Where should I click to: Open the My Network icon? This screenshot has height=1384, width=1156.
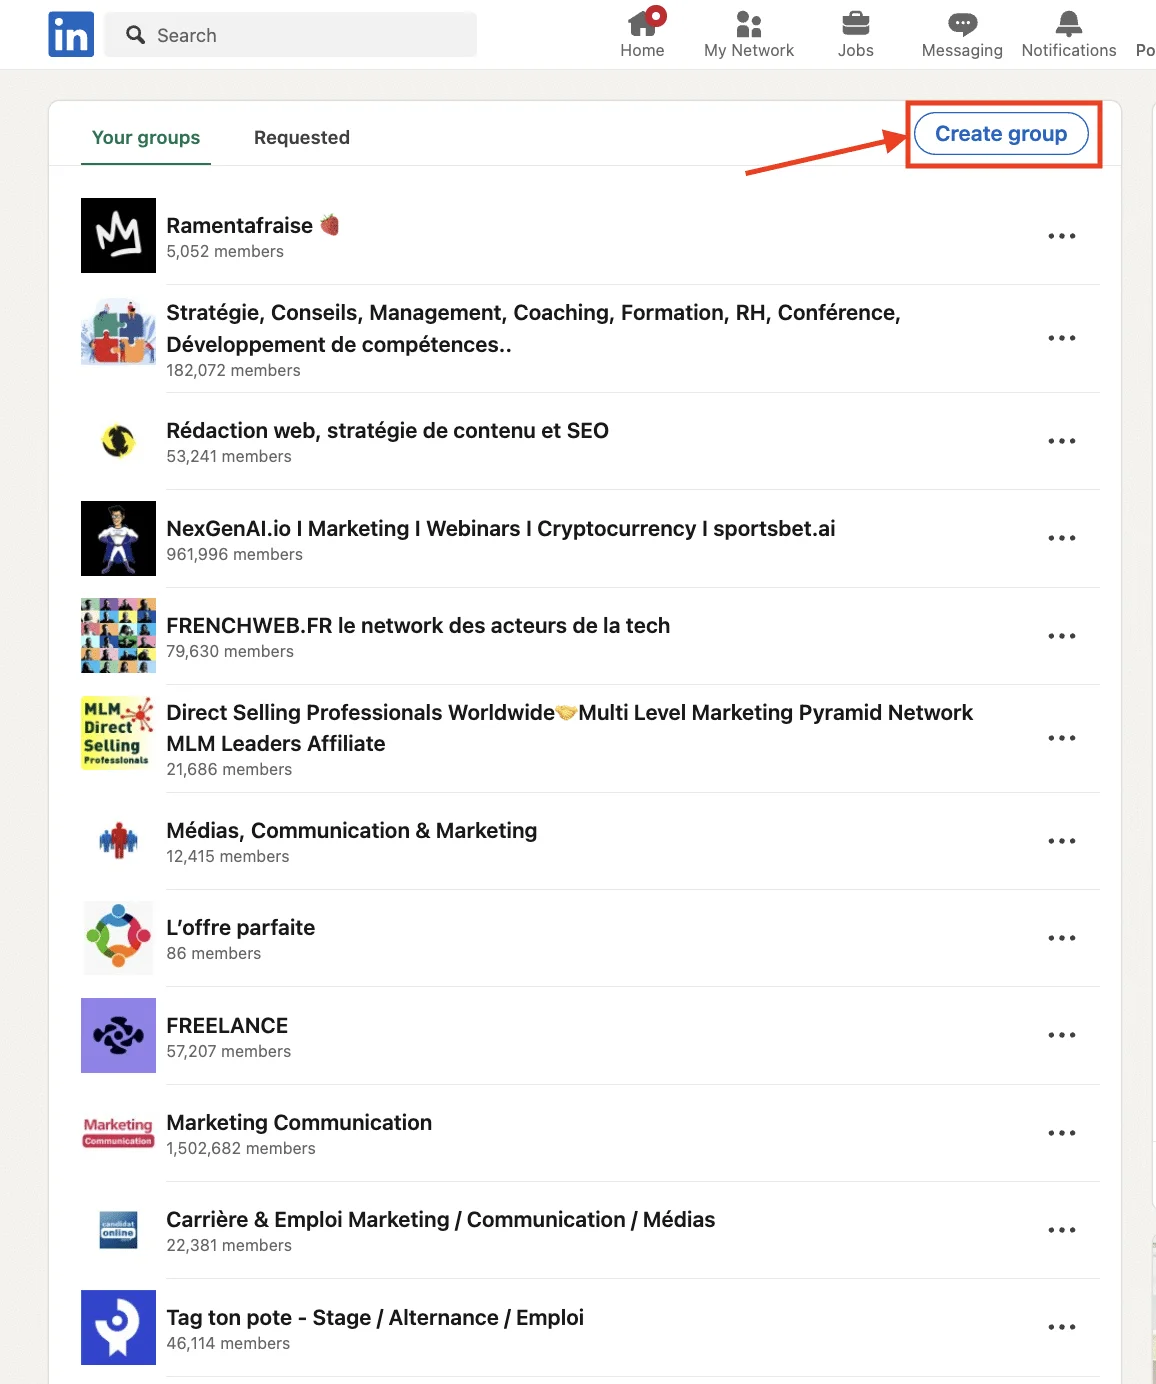[749, 23]
